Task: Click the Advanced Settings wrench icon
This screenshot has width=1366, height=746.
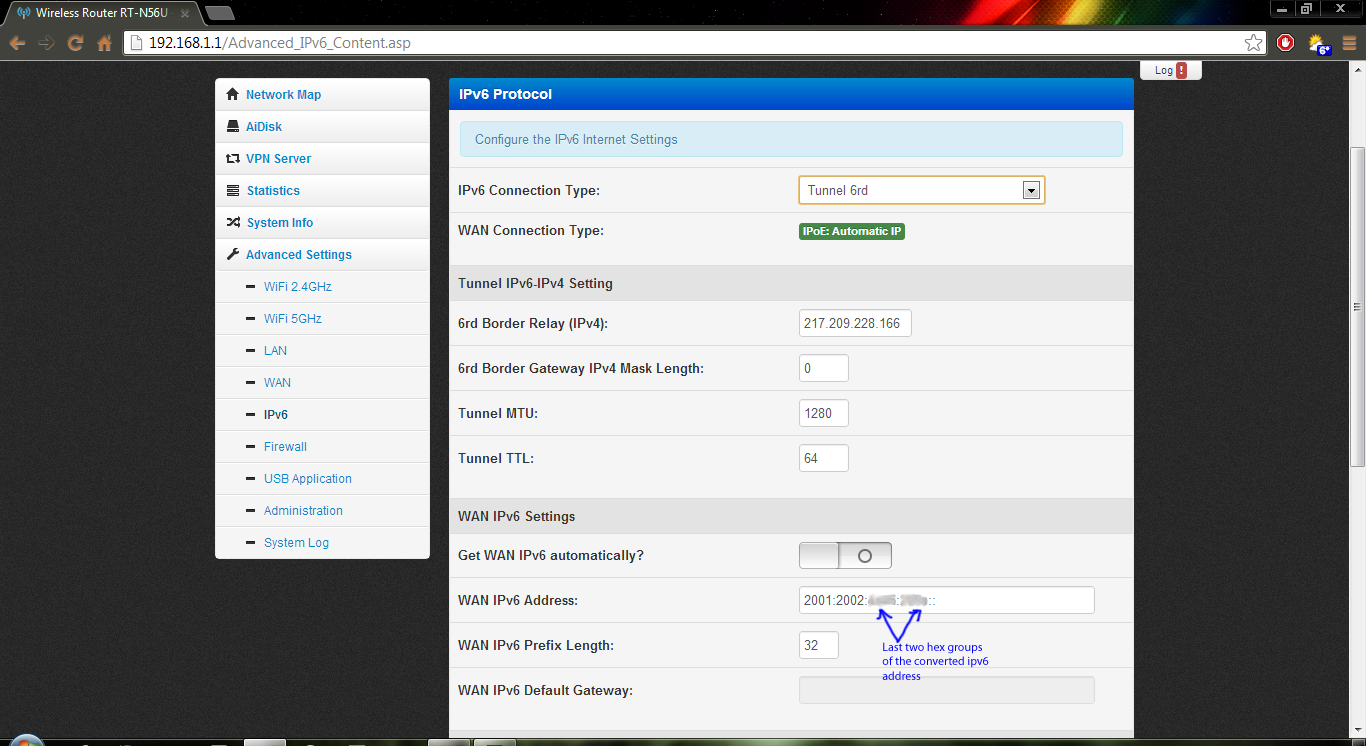Action: [233, 255]
